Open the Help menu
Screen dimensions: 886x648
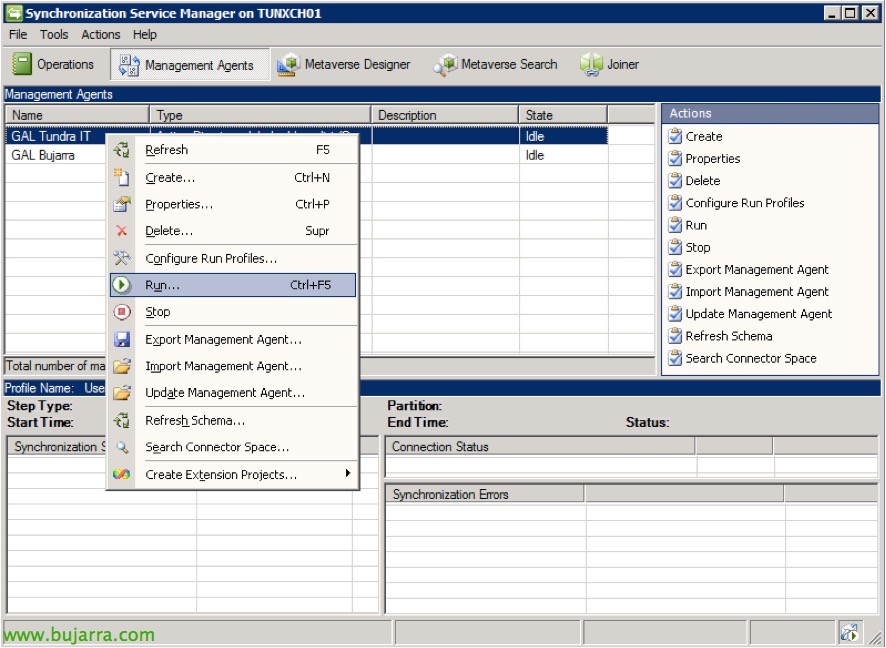tap(145, 34)
